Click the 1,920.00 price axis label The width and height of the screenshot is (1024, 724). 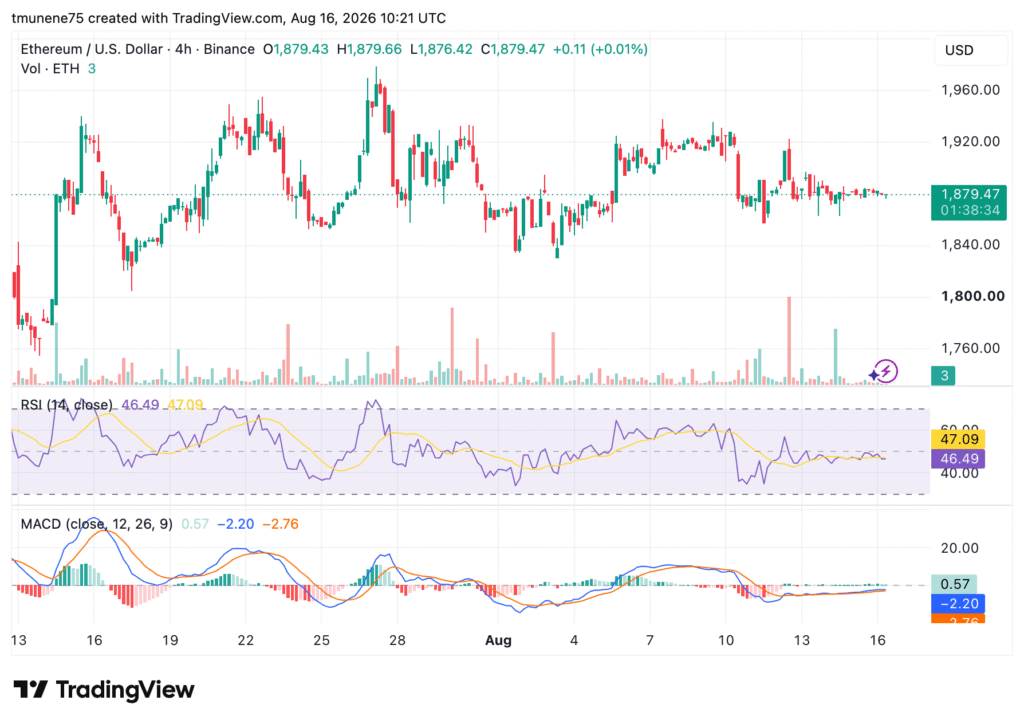[x=970, y=142]
